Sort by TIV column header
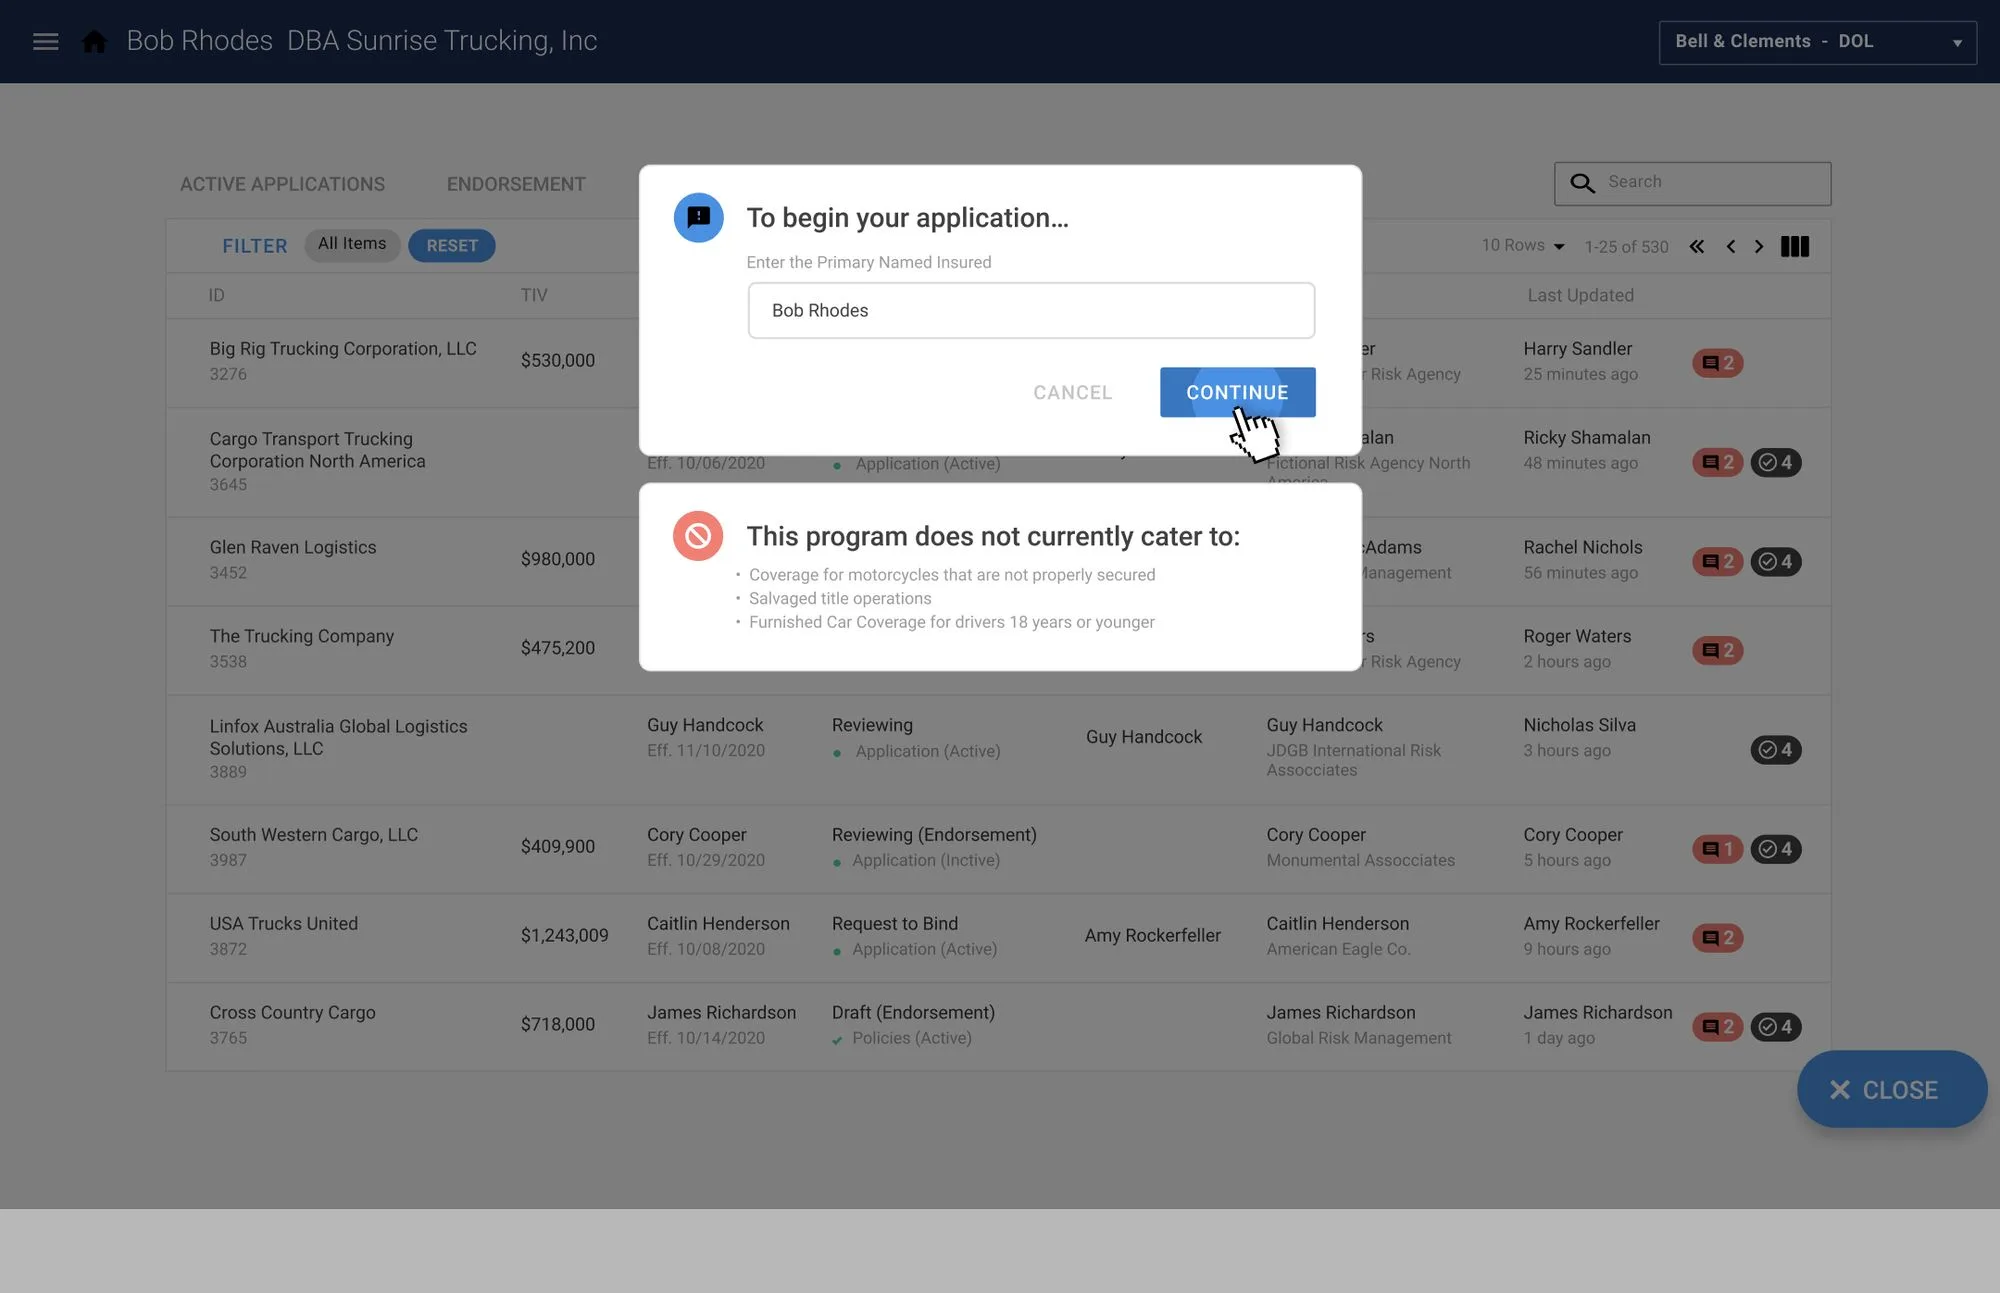2000x1293 pixels. [x=534, y=295]
